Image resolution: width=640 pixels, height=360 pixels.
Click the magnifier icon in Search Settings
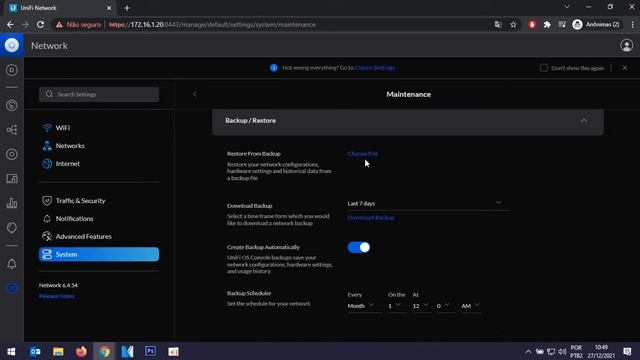click(x=49, y=94)
